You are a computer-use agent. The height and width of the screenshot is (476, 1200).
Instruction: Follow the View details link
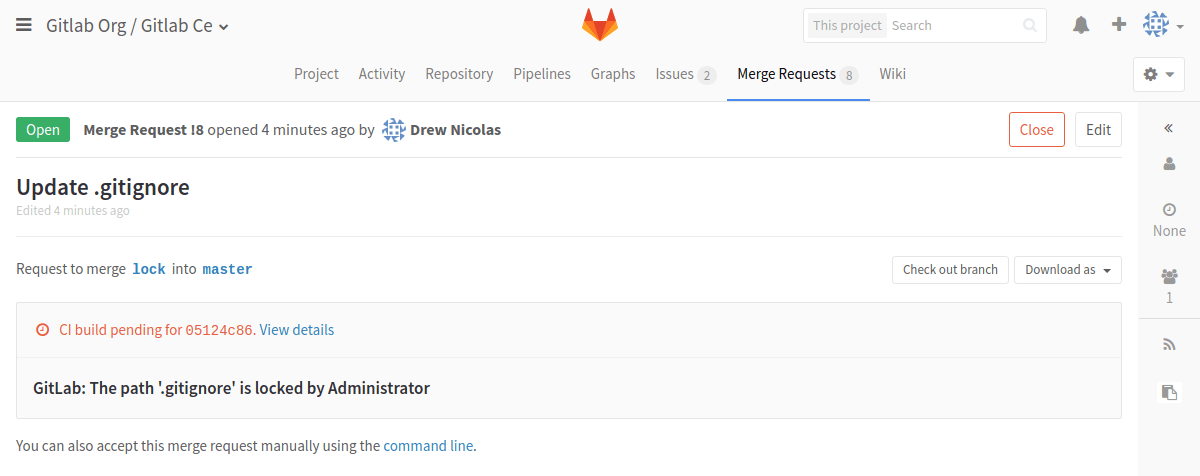point(297,330)
